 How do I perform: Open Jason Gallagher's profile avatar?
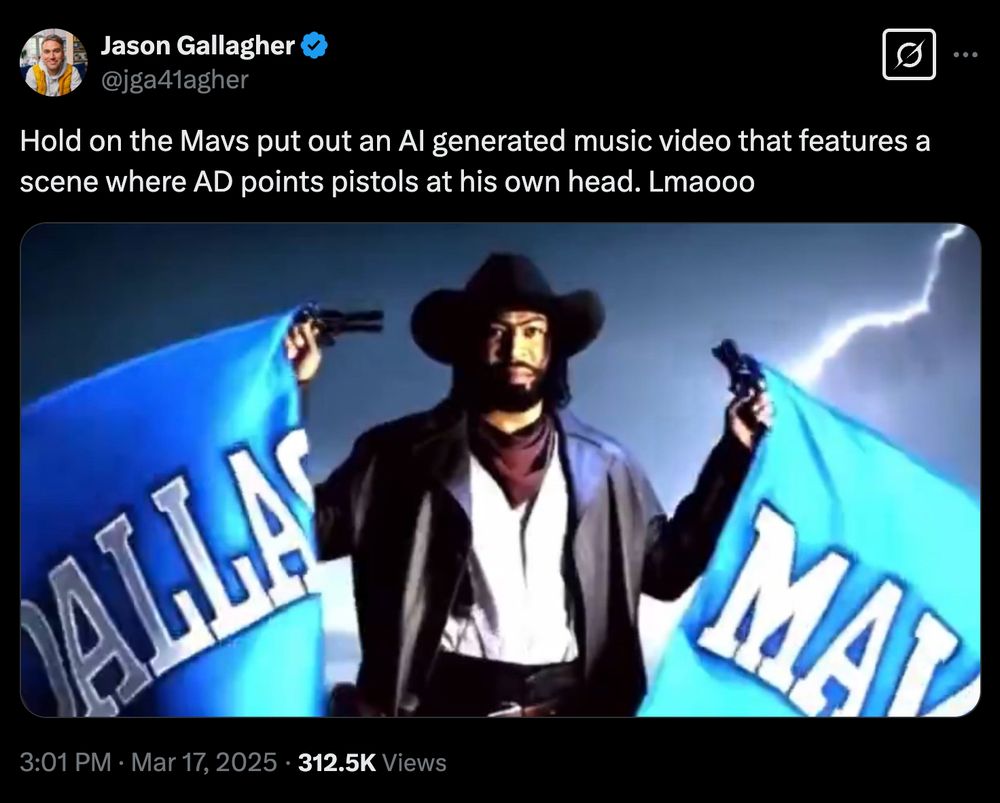(53, 63)
